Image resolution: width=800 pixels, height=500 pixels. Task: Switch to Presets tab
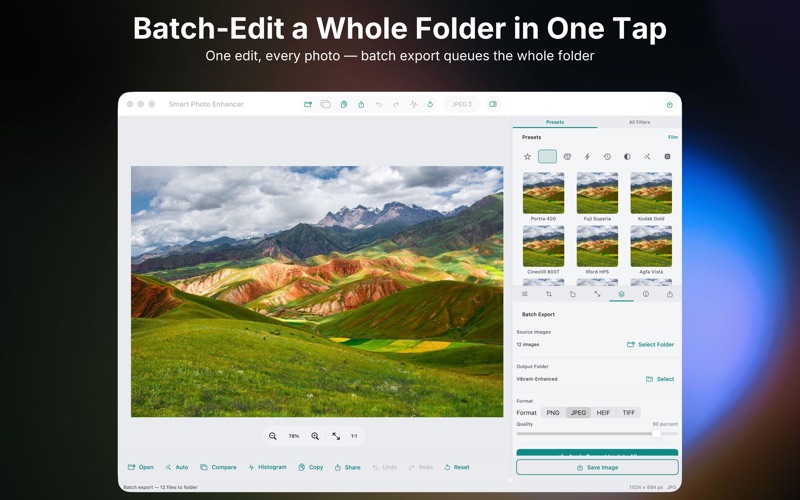coord(555,122)
